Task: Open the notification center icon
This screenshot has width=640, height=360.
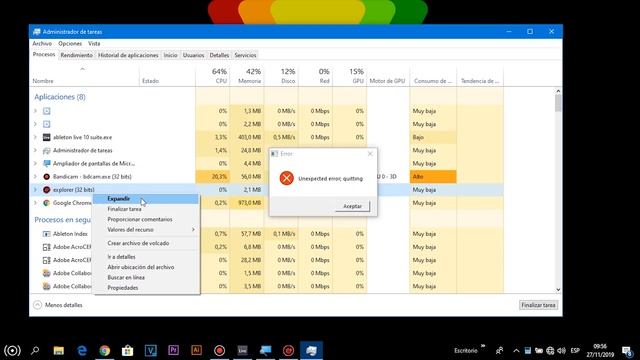Action: pos(627,351)
